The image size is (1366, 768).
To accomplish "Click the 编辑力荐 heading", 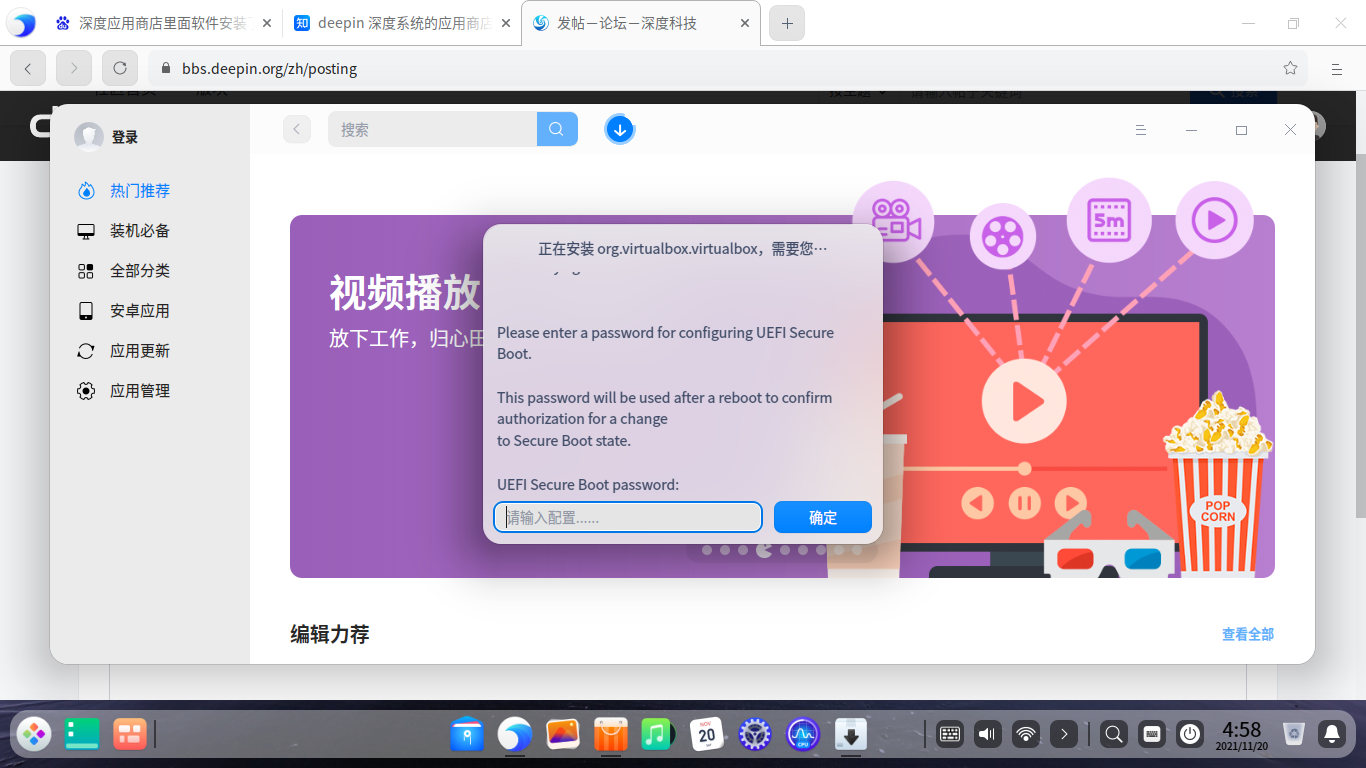I will pyautogui.click(x=330, y=634).
